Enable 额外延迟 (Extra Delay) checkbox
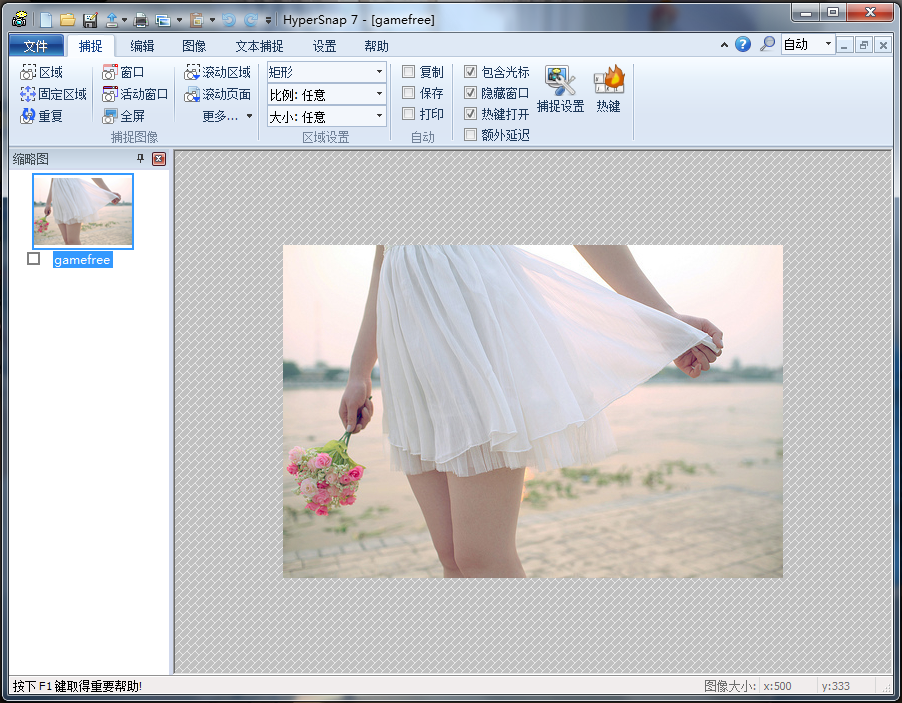The height and width of the screenshot is (703, 902). coord(471,135)
